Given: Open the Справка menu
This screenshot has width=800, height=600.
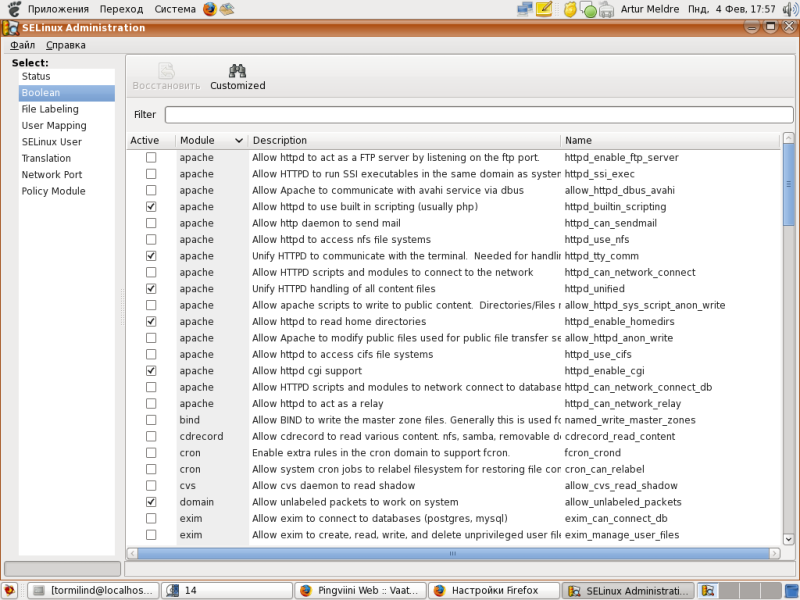Looking at the screenshot, I should [x=66, y=45].
